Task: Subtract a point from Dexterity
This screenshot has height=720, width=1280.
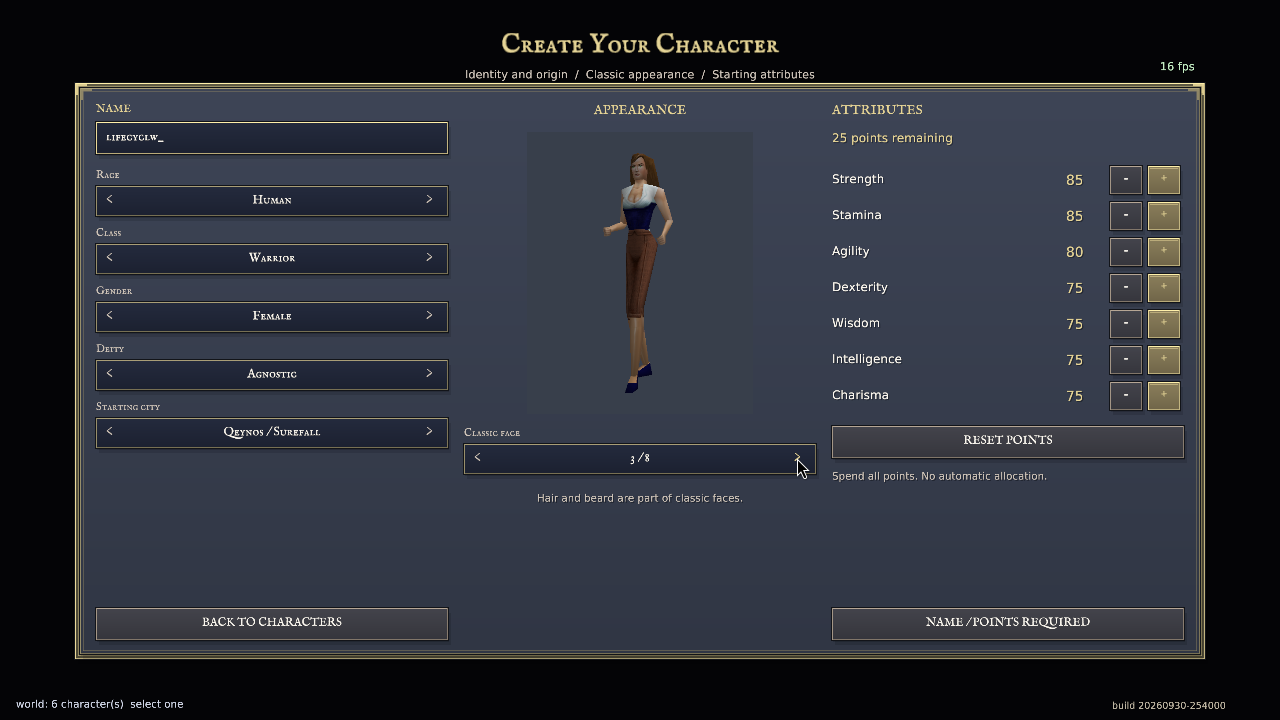Action: coord(1126,288)
